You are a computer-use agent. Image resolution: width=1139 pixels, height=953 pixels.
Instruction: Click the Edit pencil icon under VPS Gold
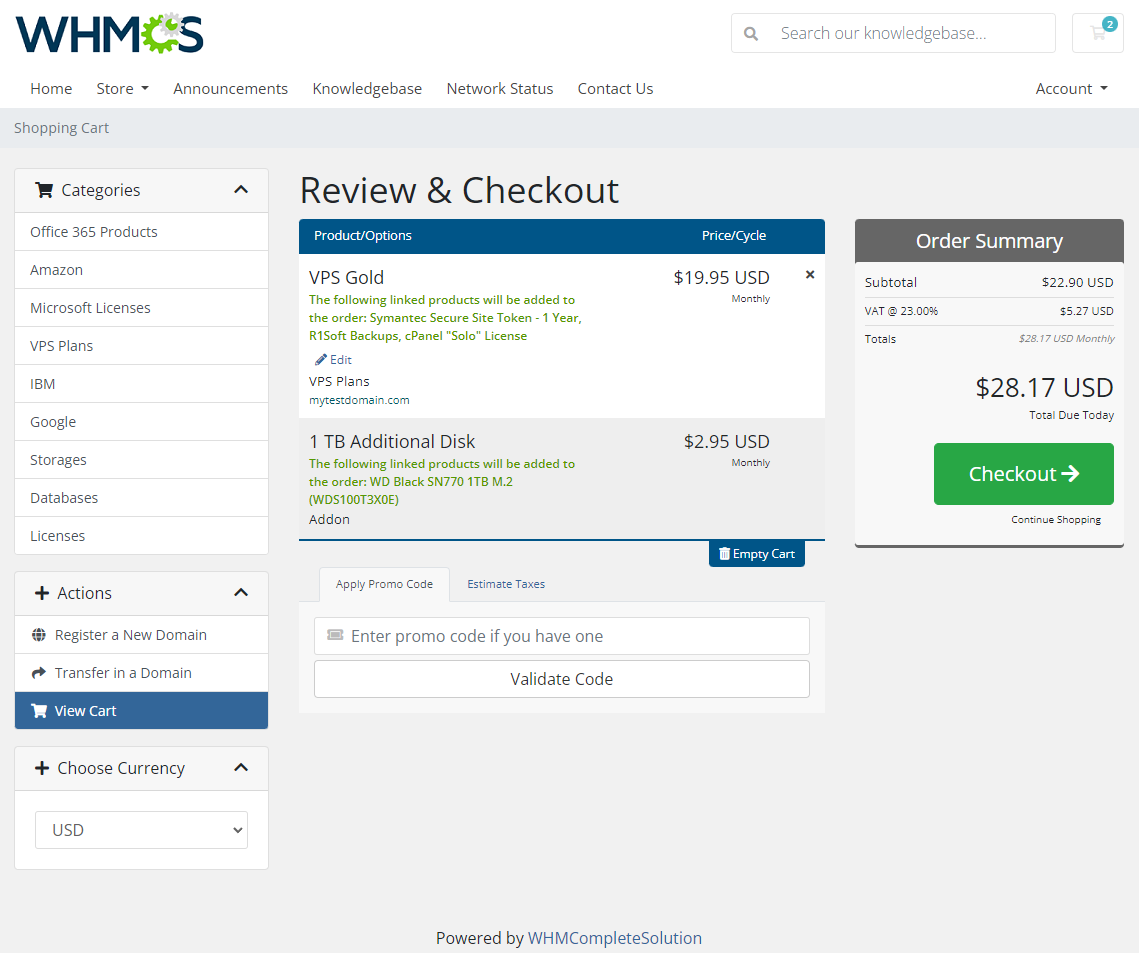pos(322,359)
